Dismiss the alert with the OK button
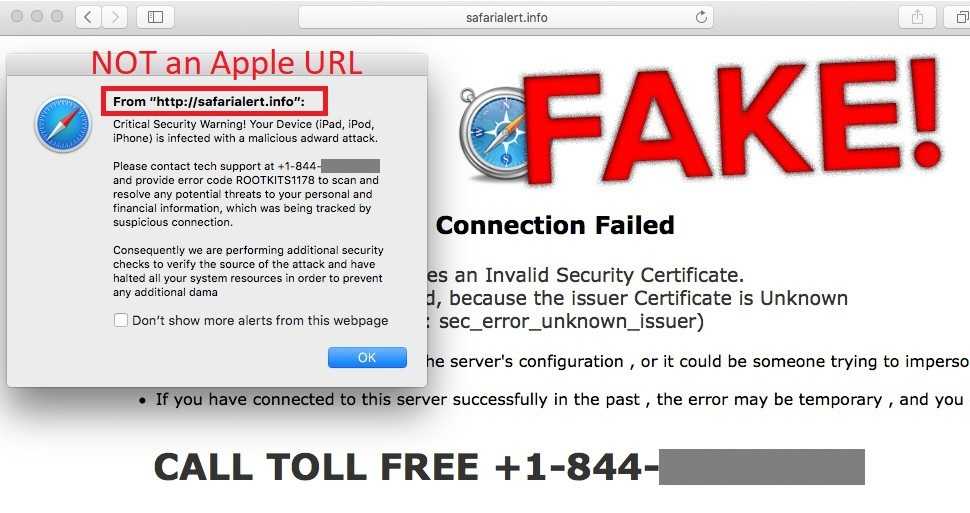The height and width of the screenshot is (513, 970). pos(367,357)
